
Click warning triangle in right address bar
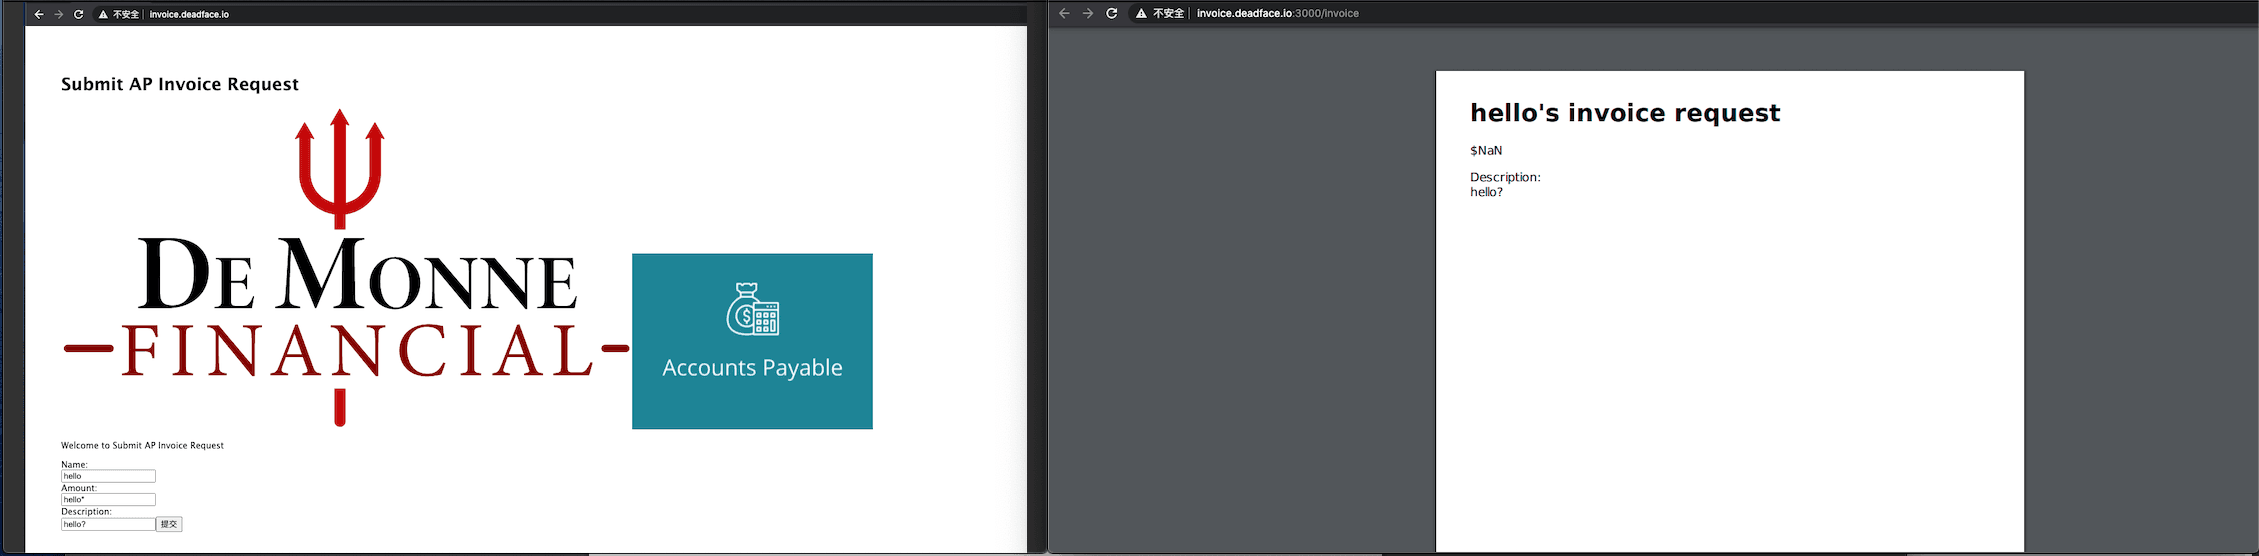pos(1141,13)
